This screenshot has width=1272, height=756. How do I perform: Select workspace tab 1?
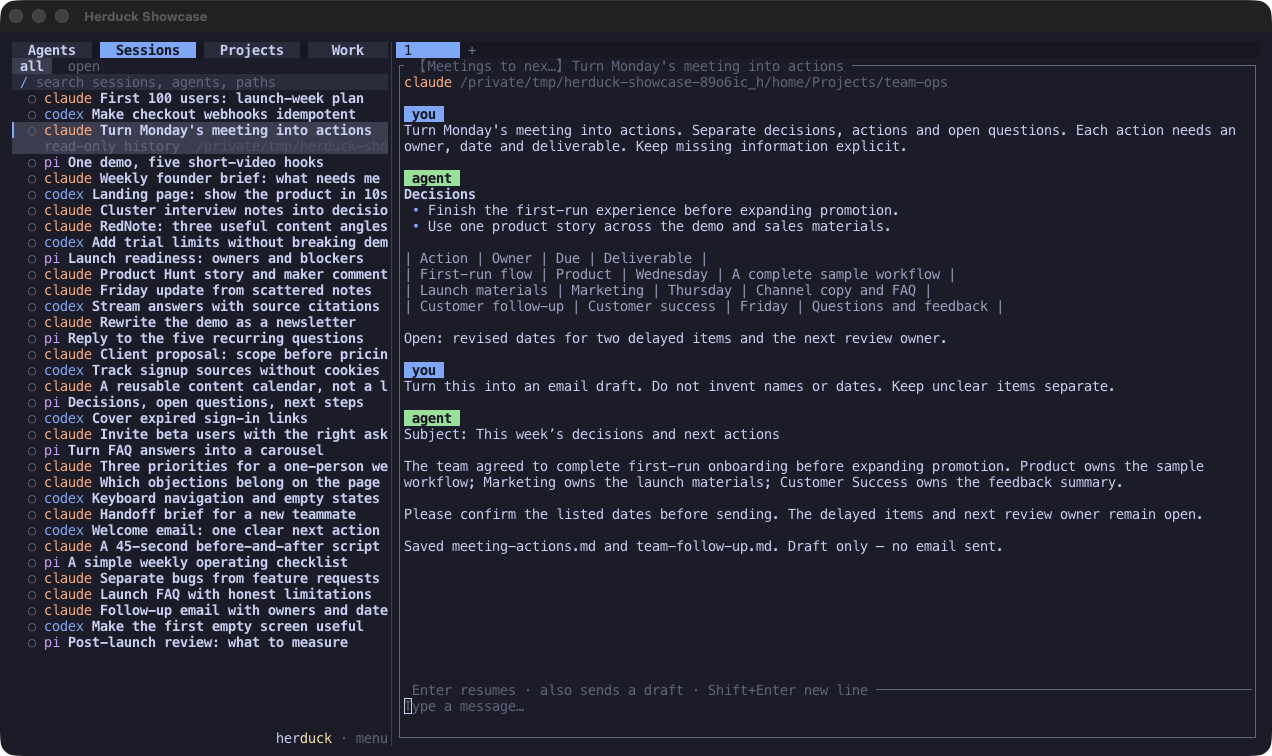428,50
